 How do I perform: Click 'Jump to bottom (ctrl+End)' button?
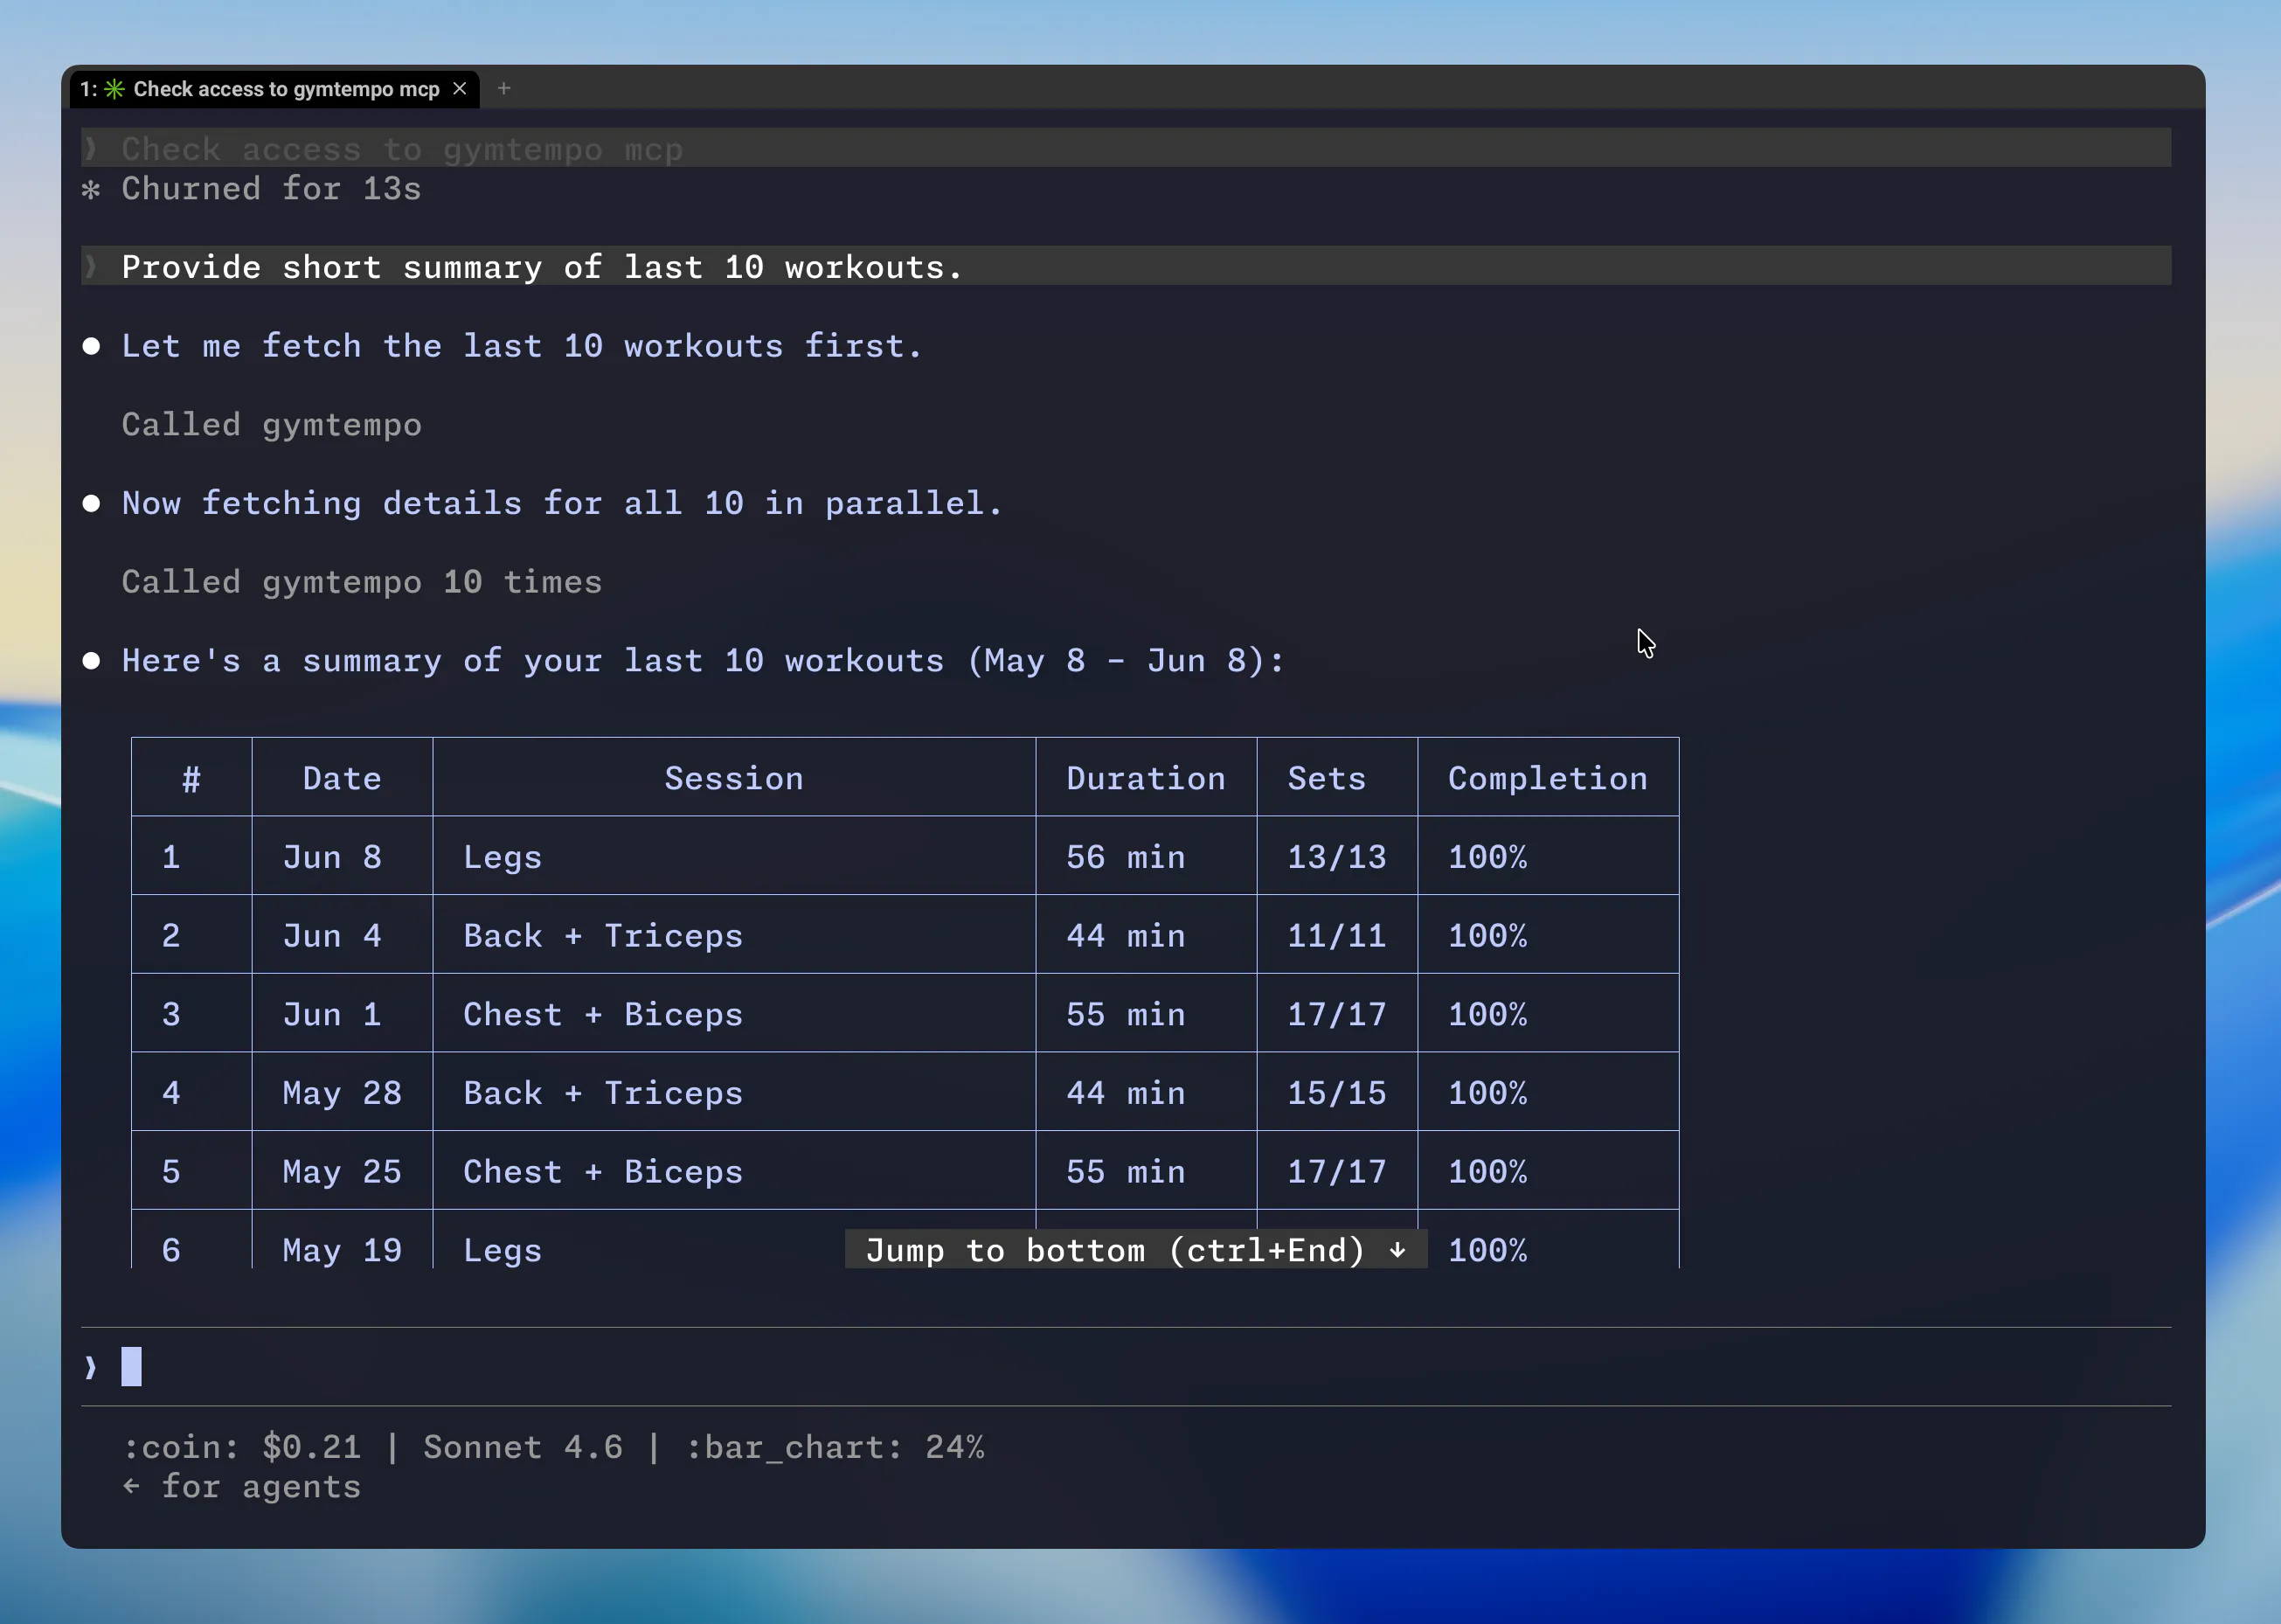pos(1136,1250)
